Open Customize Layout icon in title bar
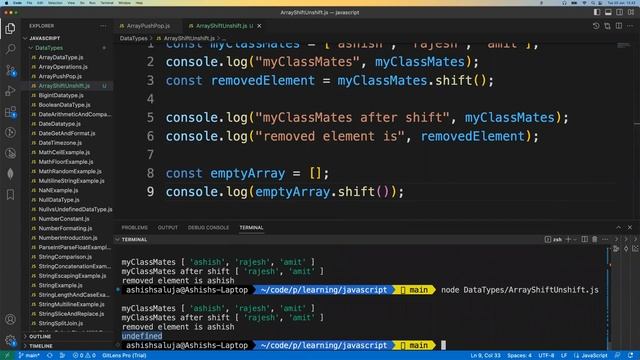 tap(631, 12)
